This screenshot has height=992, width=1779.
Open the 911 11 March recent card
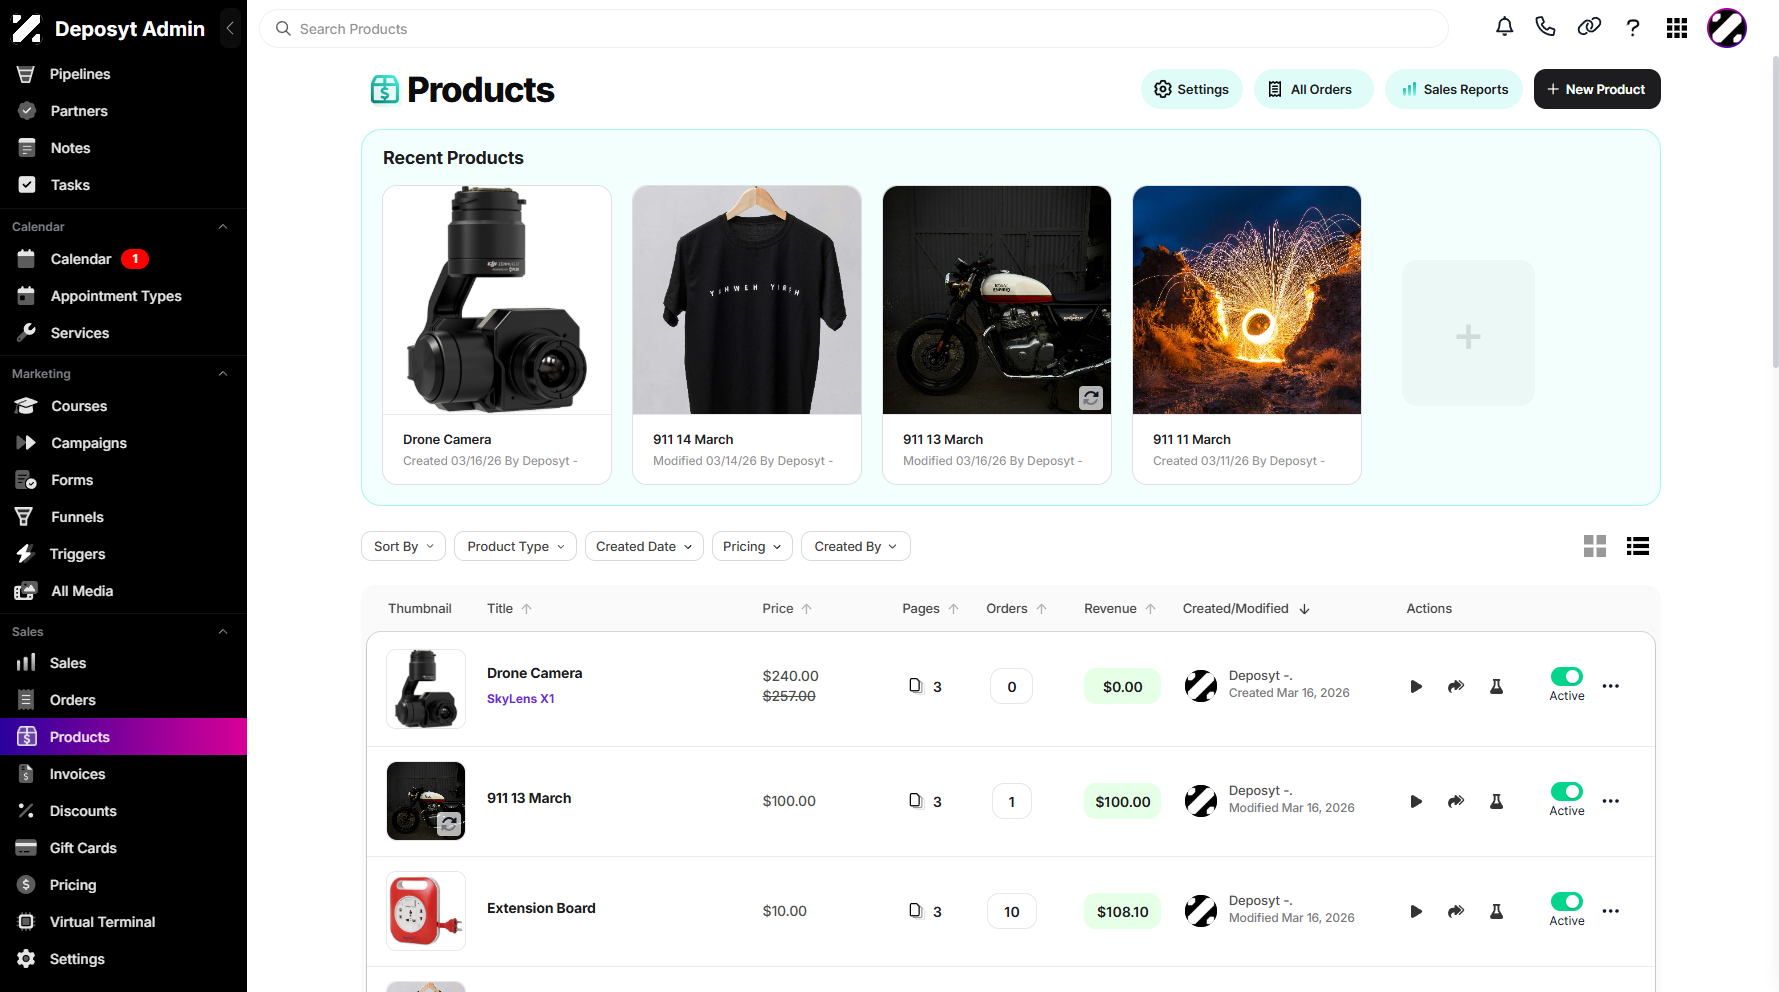tap(1247, 335)
